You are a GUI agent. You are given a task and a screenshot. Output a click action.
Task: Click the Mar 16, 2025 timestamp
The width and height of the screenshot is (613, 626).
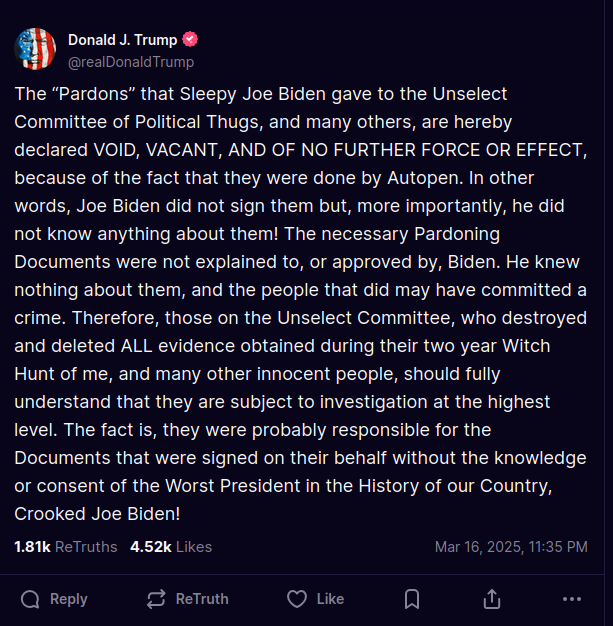click(511, 547)
